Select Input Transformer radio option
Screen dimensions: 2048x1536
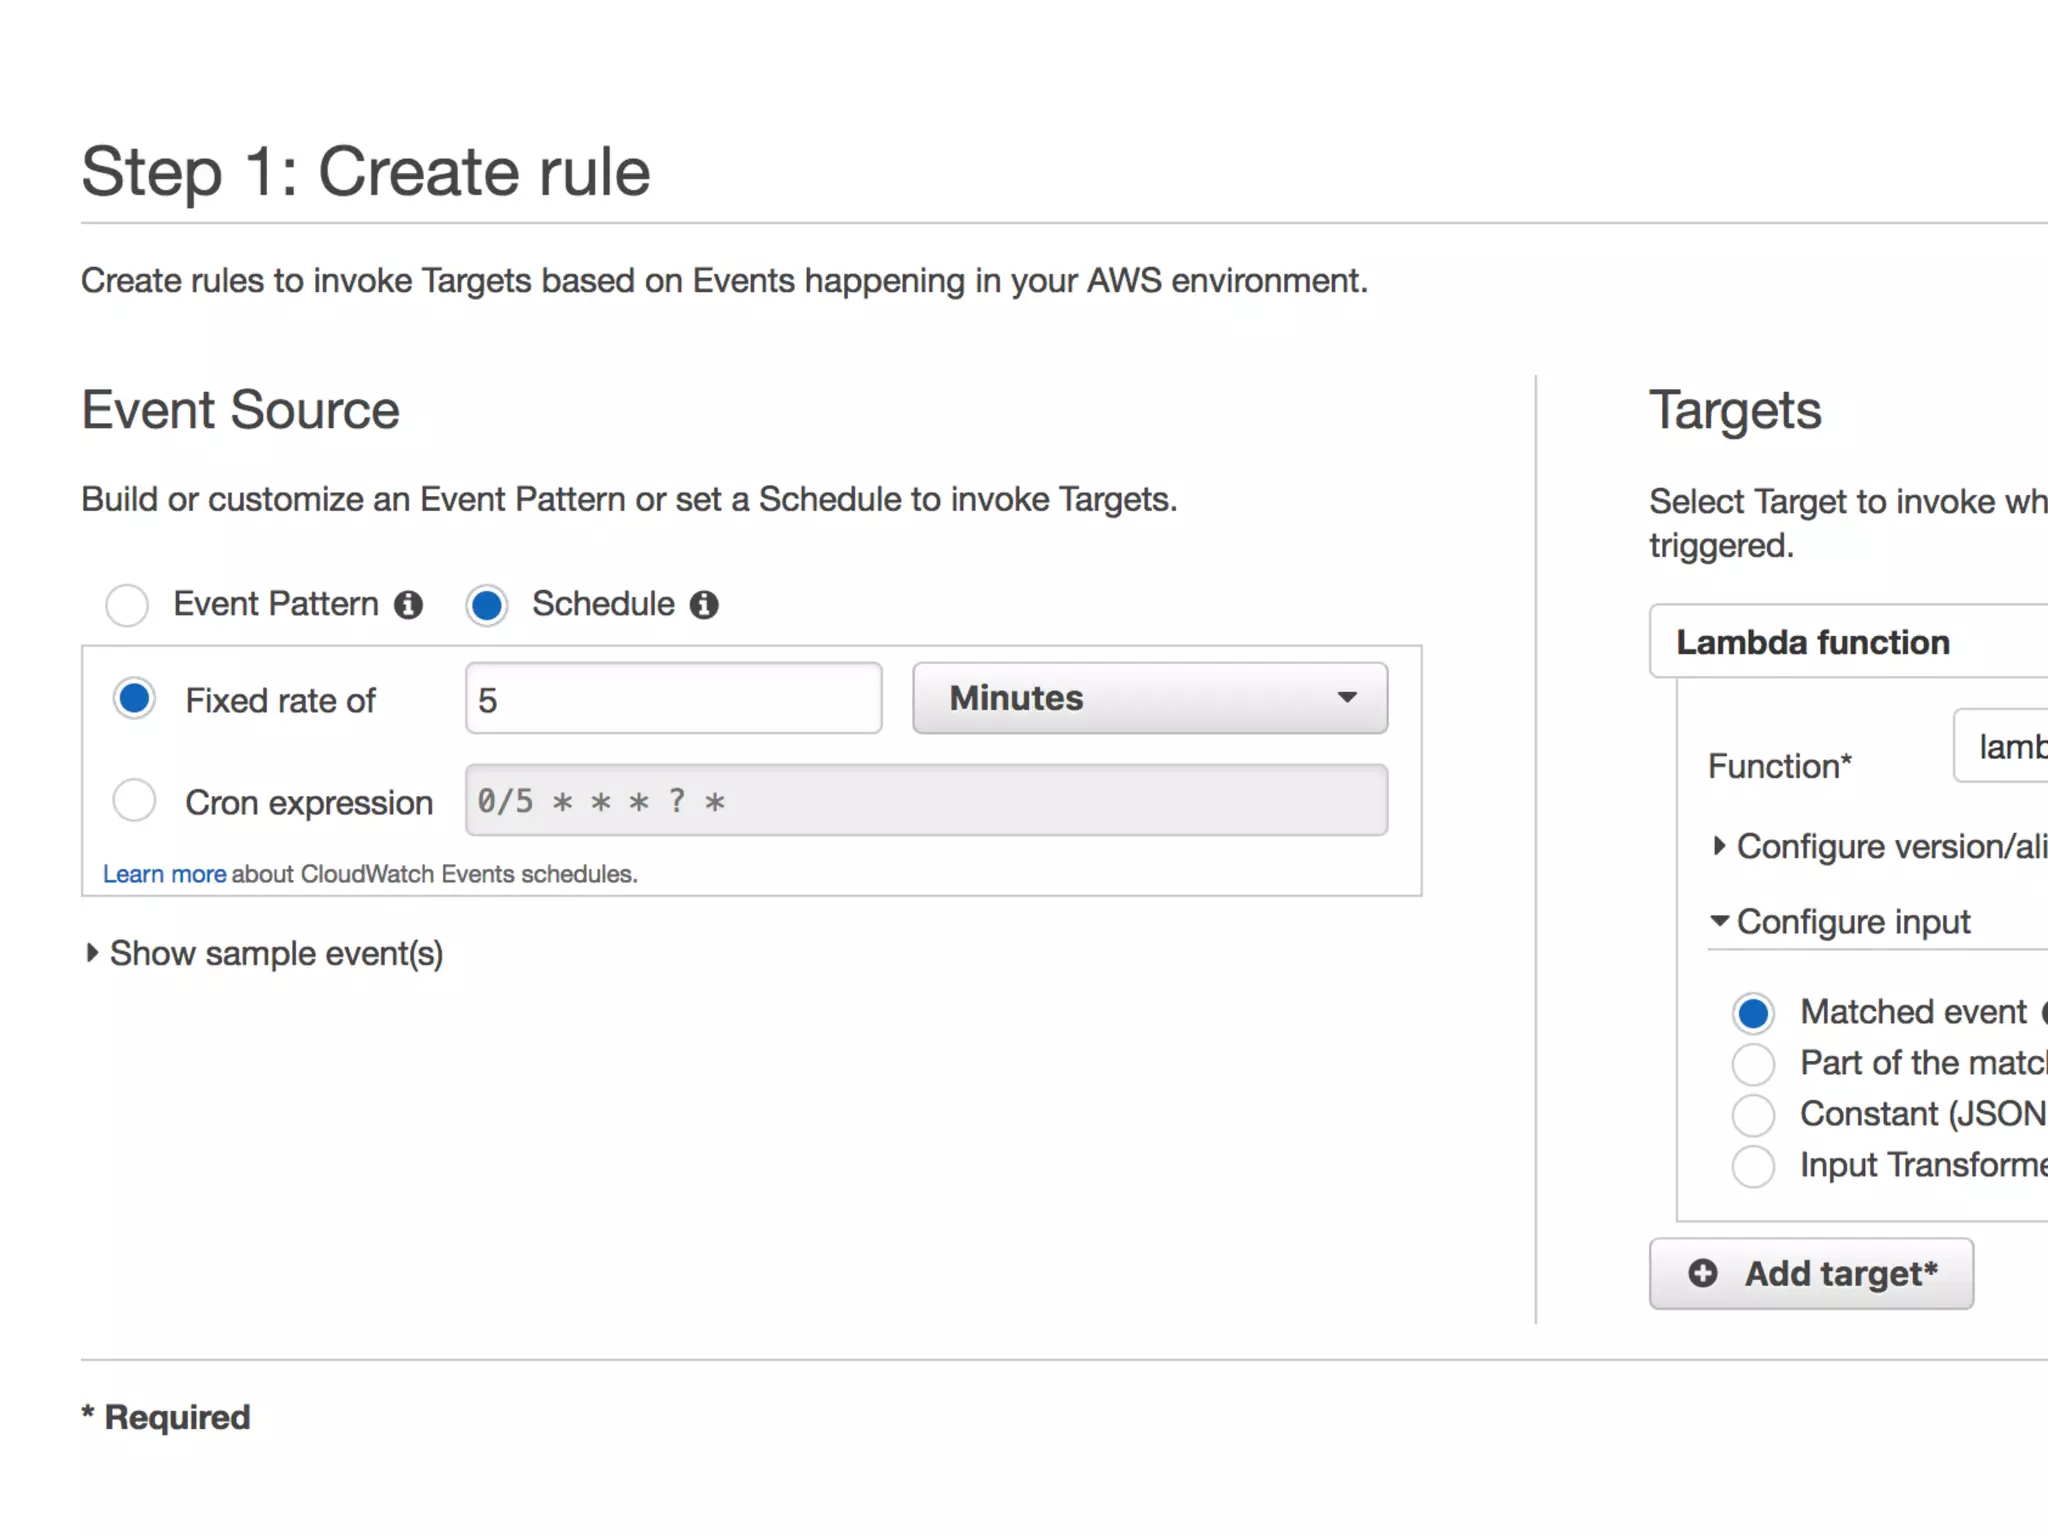click(x=1753, y=1166)
